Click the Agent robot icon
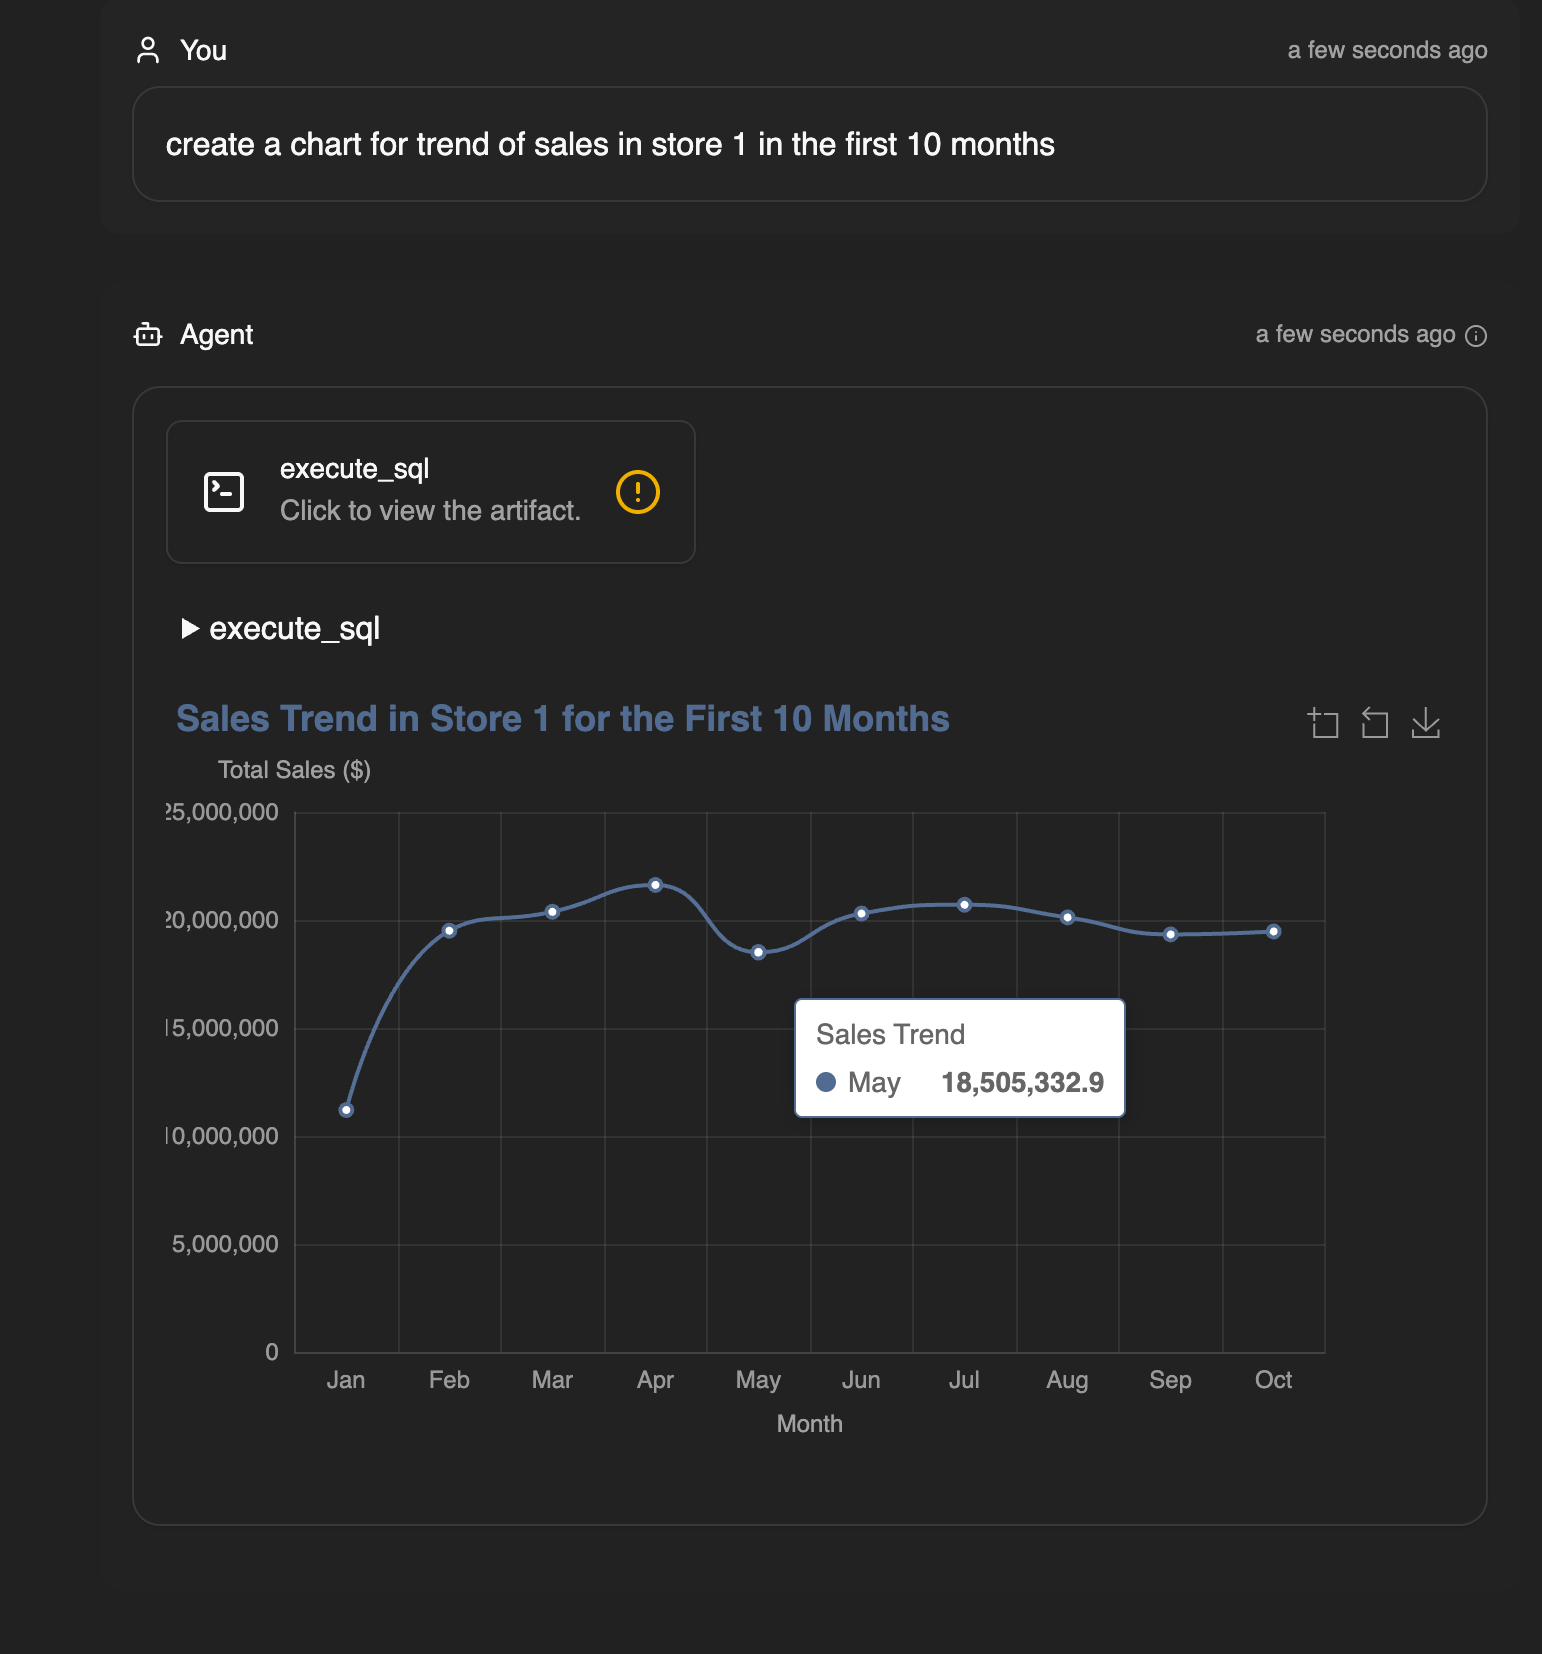 click(148, 334)
